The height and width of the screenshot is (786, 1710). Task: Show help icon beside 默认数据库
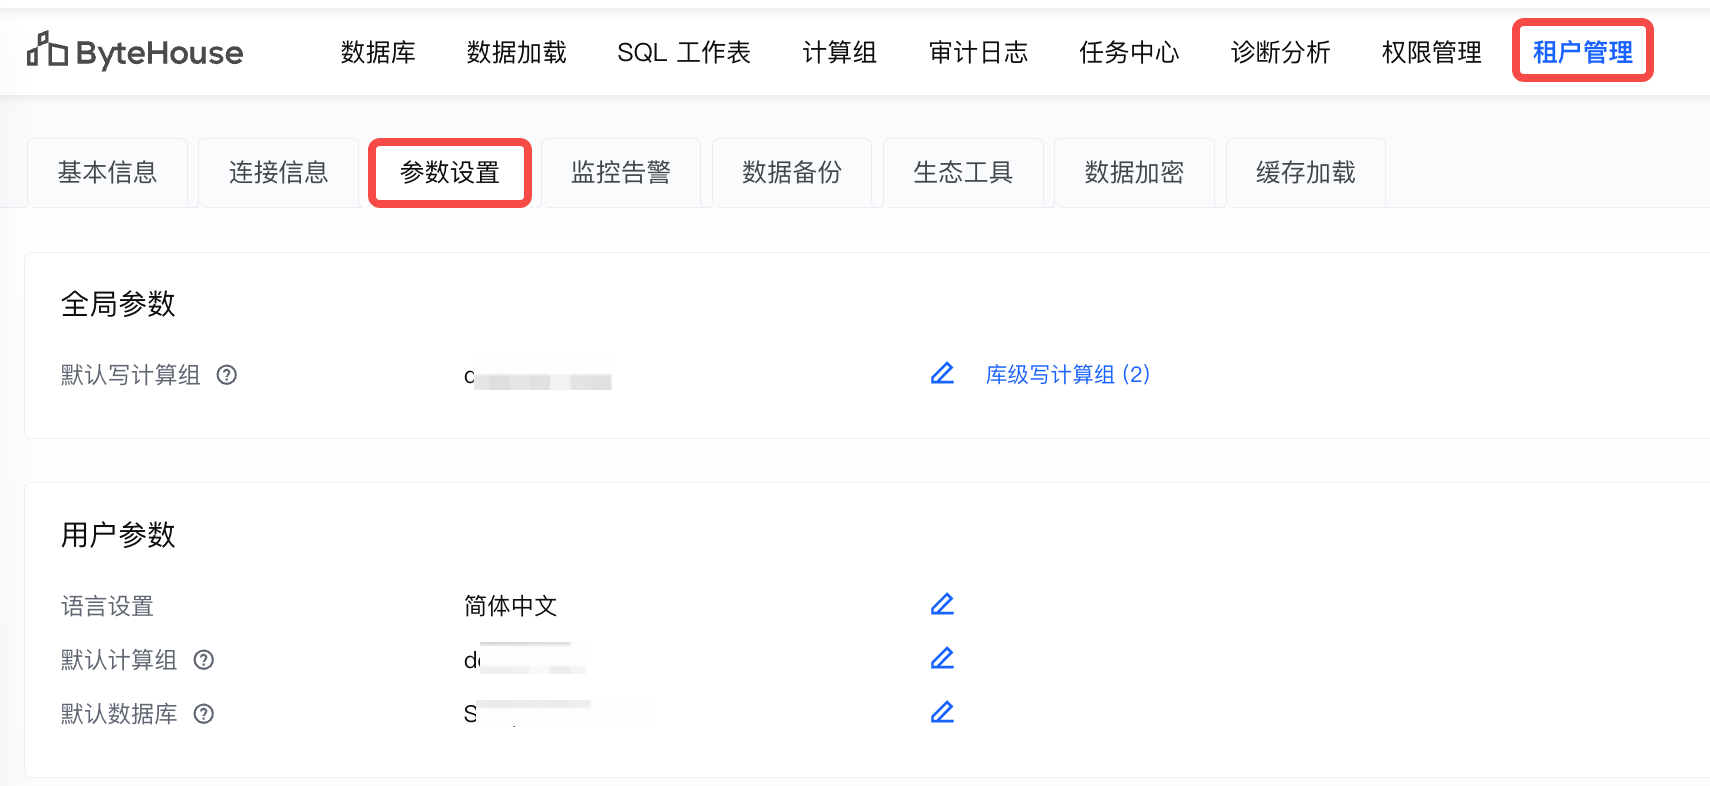(x=204, y=714)
